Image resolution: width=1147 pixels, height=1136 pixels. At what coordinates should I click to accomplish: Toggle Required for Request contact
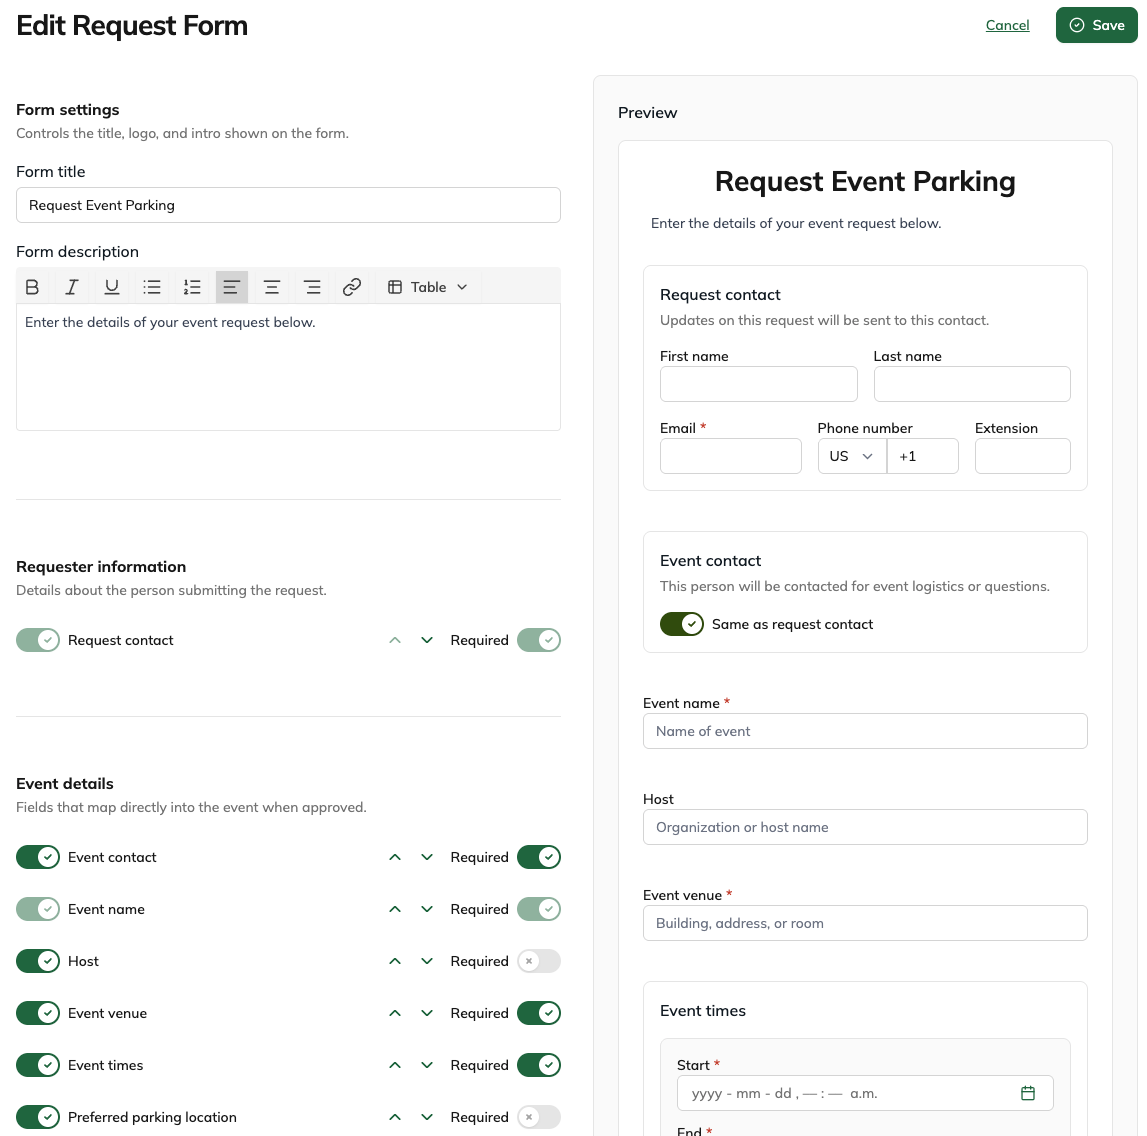(539, 640)
